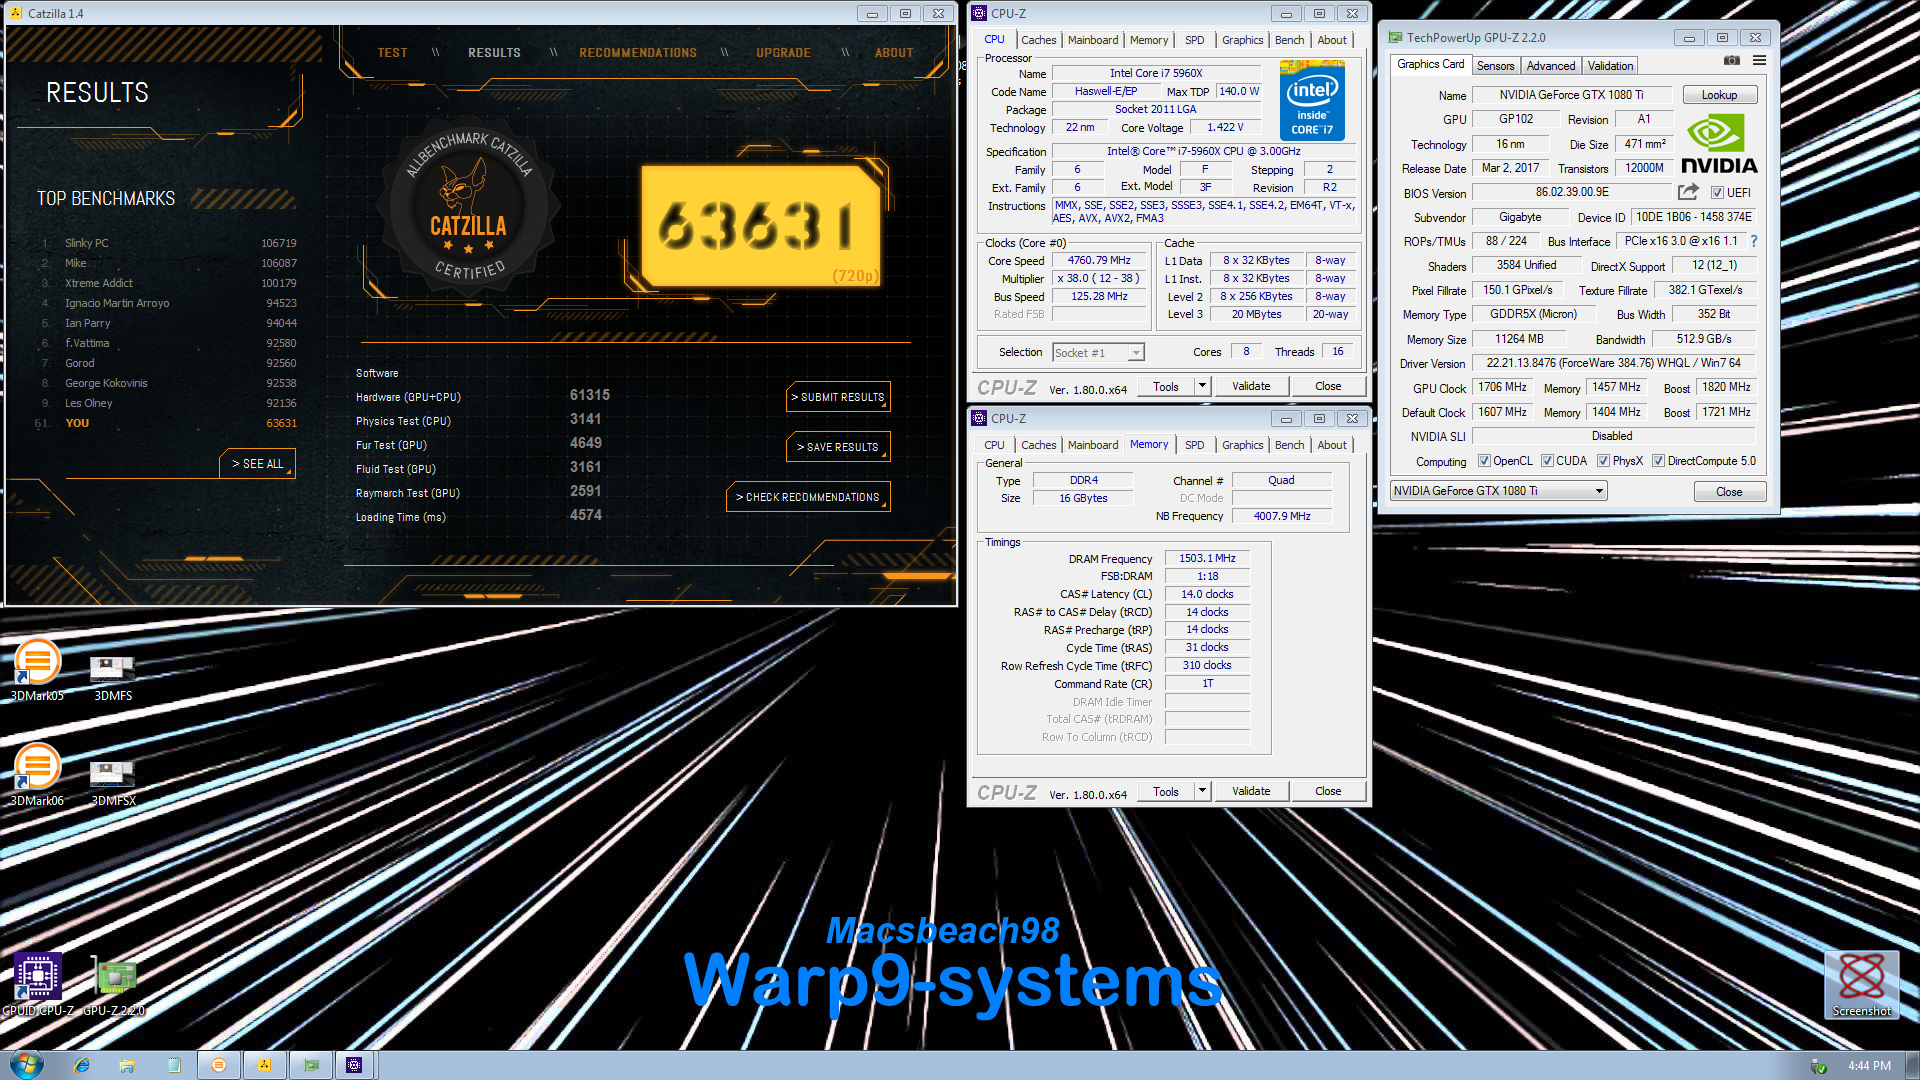
Task: Open SPD tab in lower CPU-Z window
Action: point(1194,445)
